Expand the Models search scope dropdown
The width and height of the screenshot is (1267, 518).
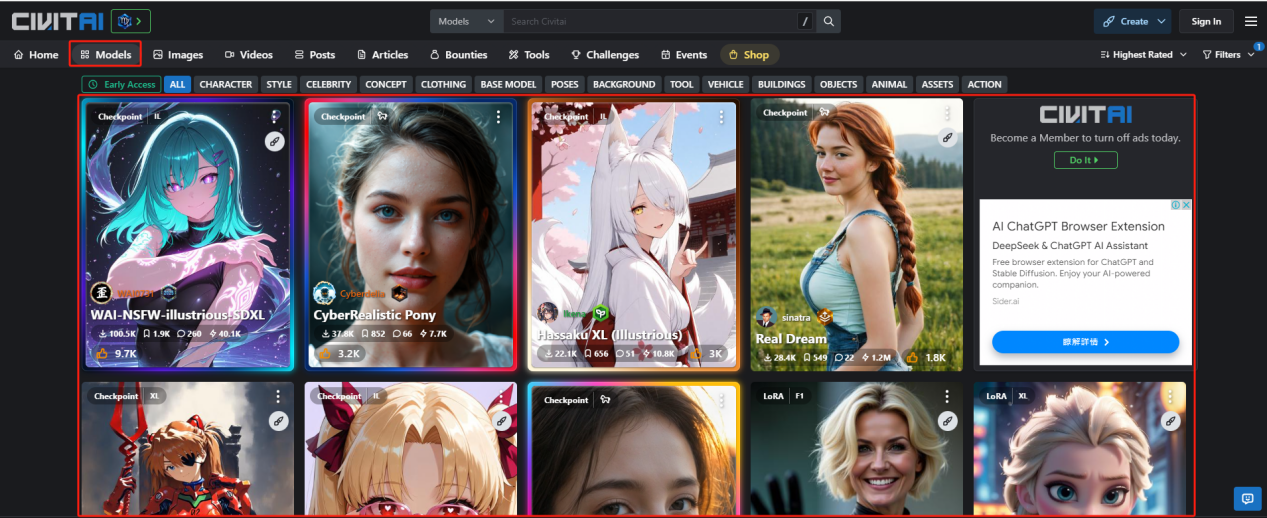point(467,21)
